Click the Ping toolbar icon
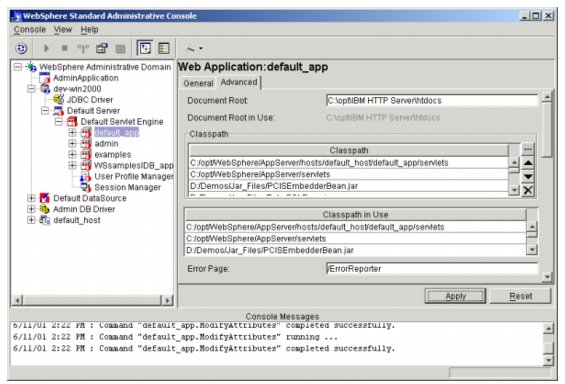Image resolution: width=565 pixels, height=384 pixels. pos(83,48)
